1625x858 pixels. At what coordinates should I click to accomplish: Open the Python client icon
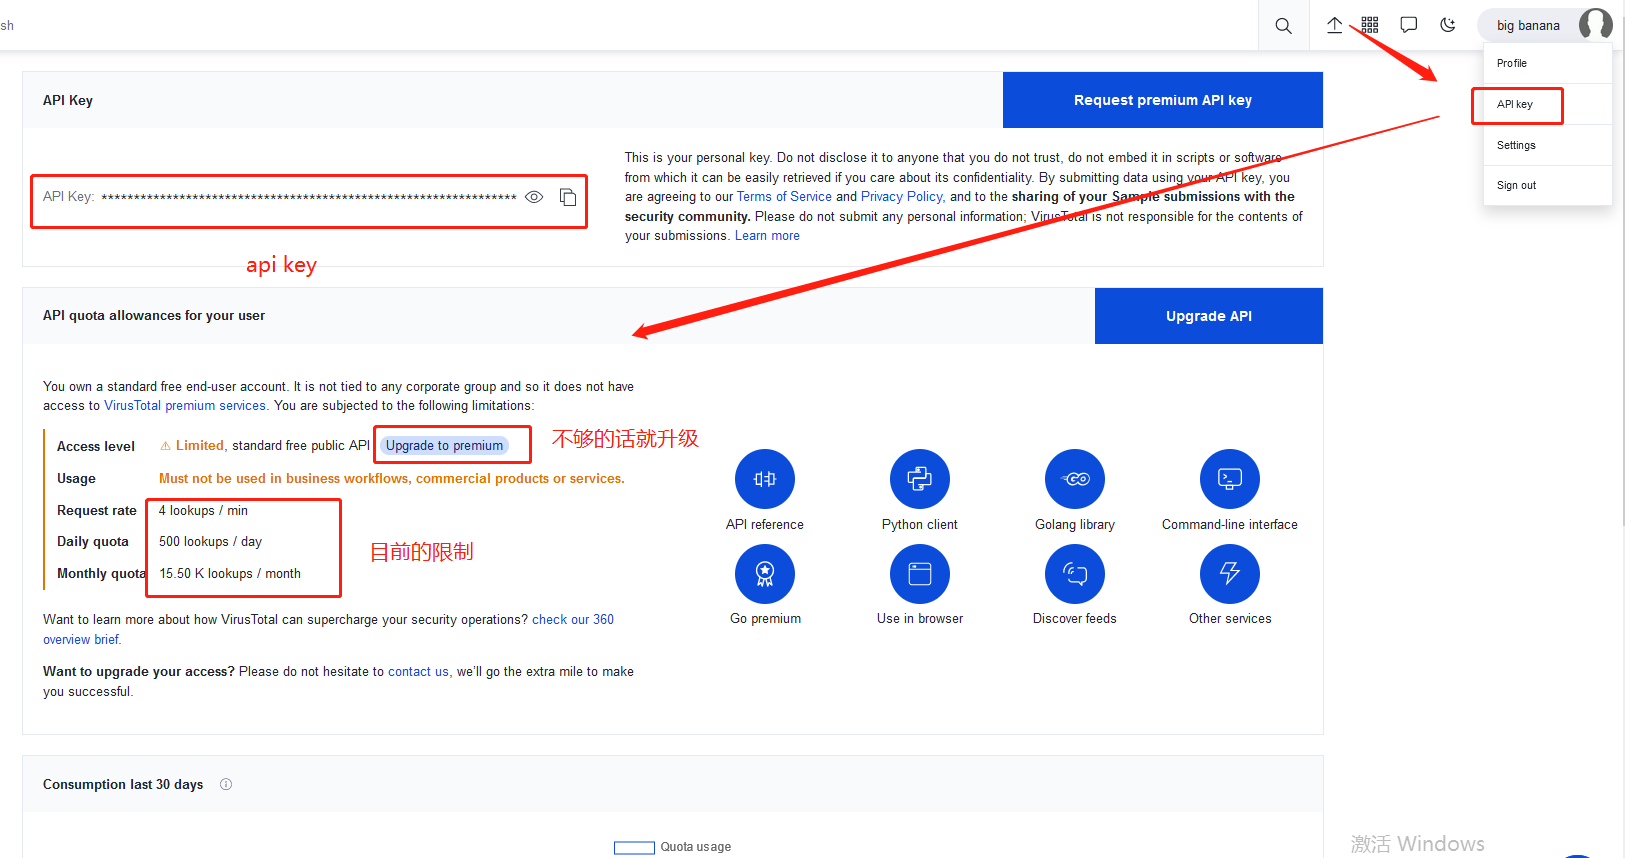919,479
